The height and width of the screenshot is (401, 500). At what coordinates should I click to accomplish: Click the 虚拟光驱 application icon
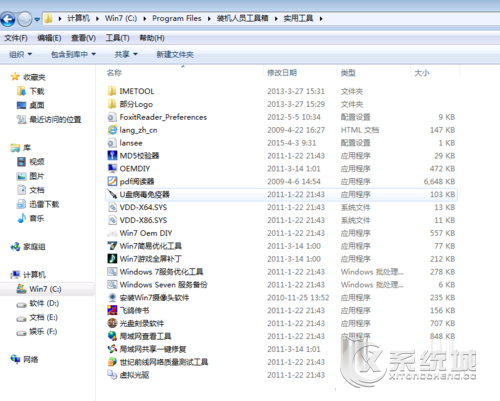click(x=112, y=375)
